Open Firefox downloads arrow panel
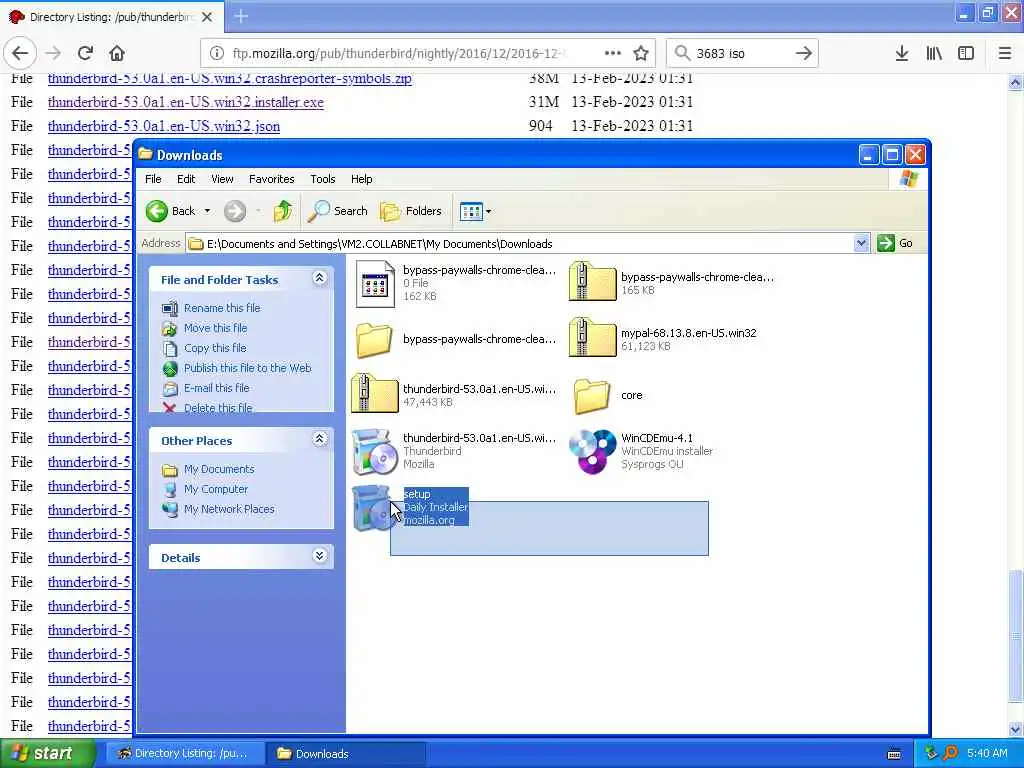The height and width of the screenshot is (768, 1024). pos(902,53)
